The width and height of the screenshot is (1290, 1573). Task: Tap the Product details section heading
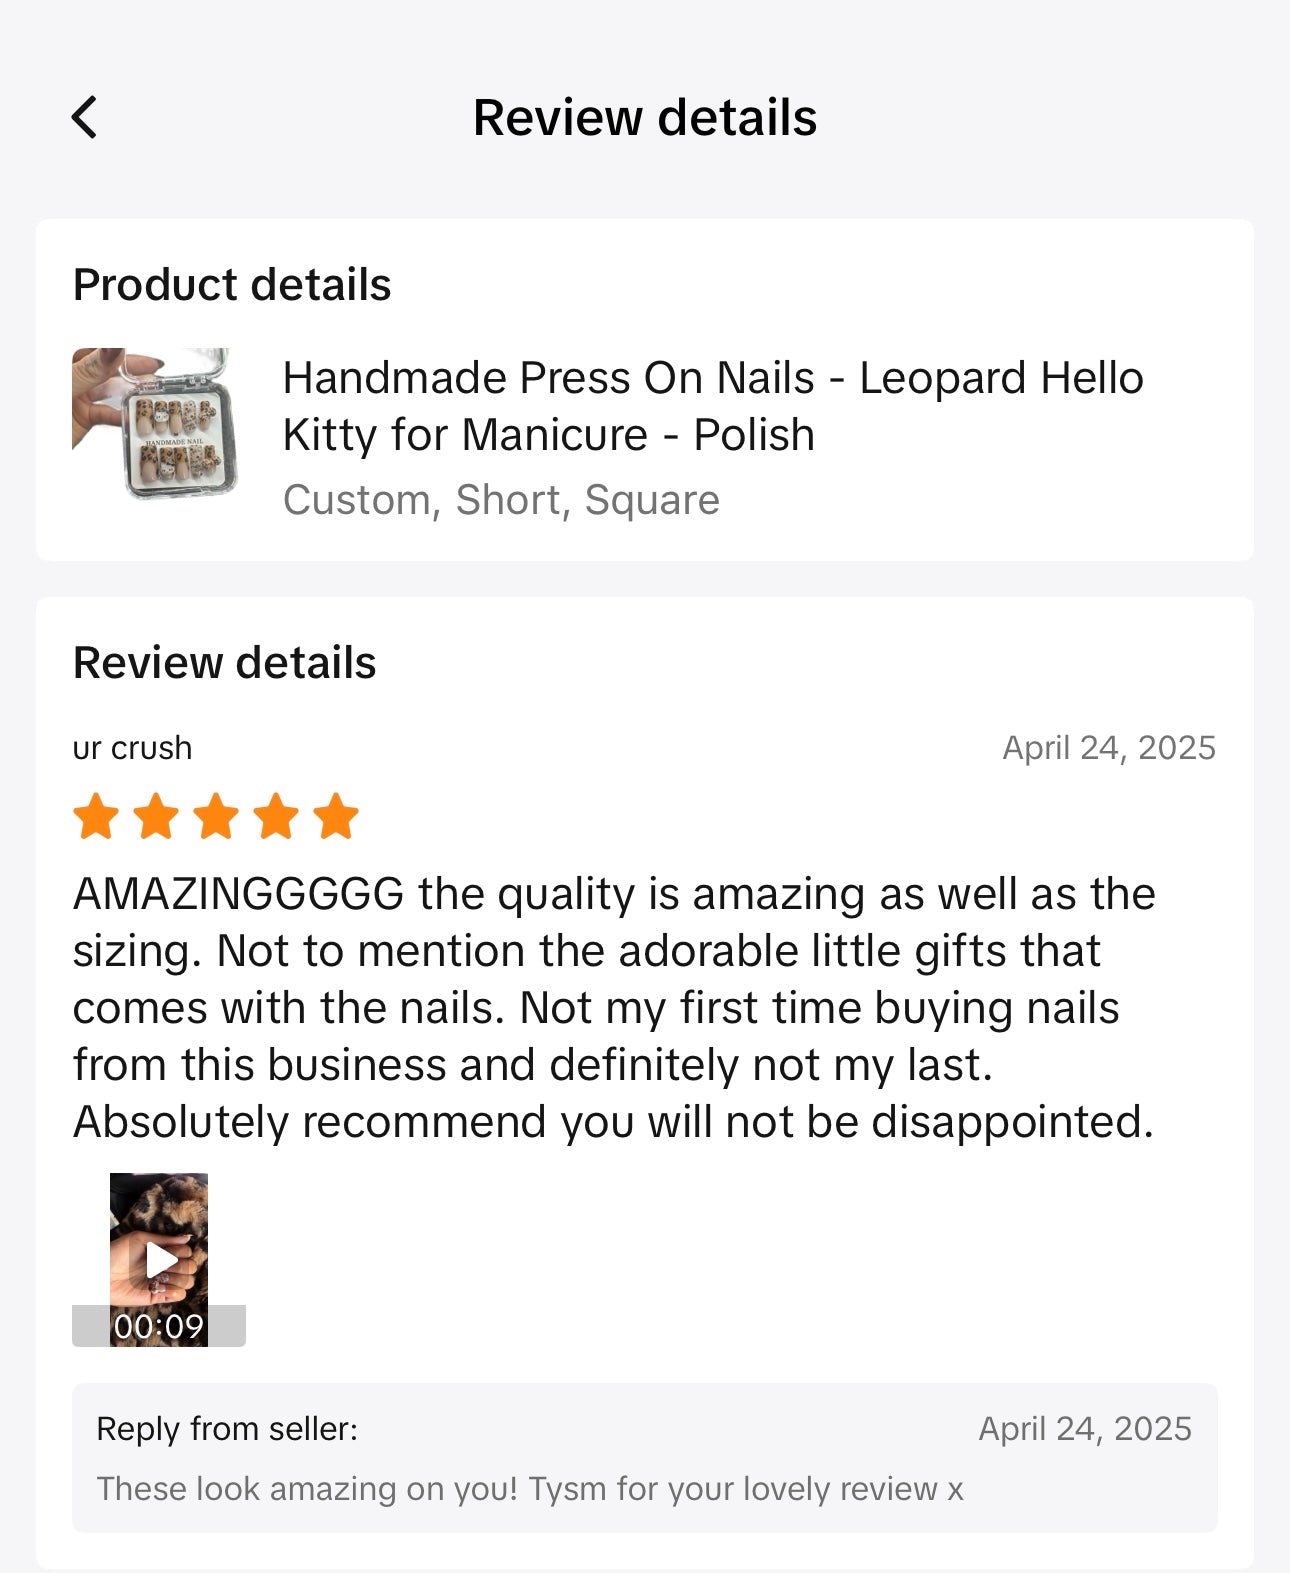[x=232, y=285]
